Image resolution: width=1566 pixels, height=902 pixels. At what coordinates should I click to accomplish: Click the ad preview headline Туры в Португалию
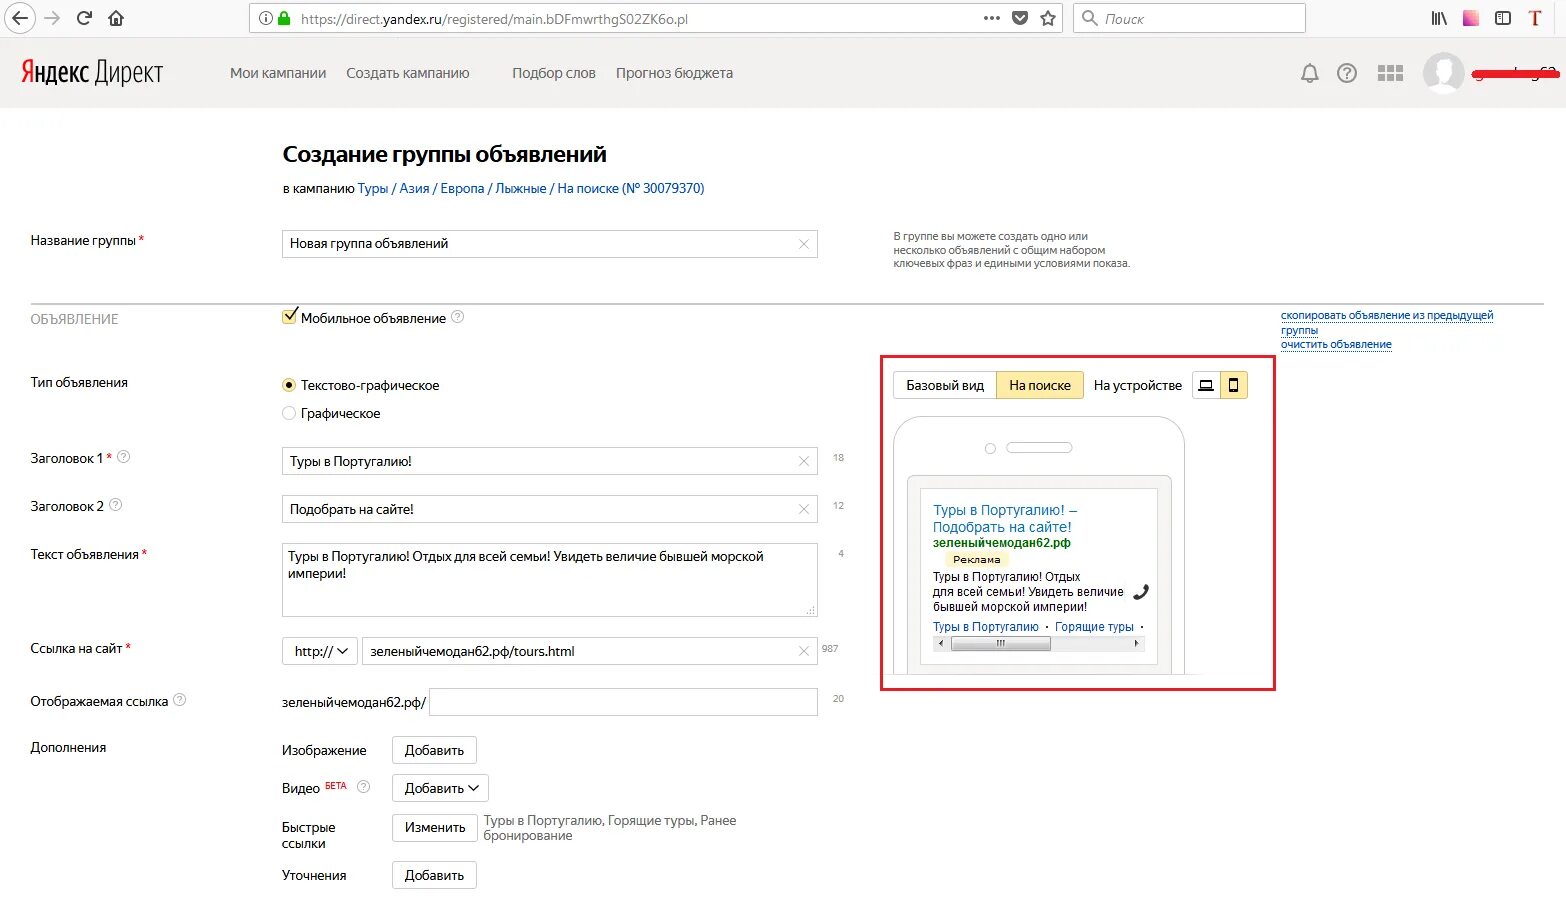click(x=1005, y=518)
